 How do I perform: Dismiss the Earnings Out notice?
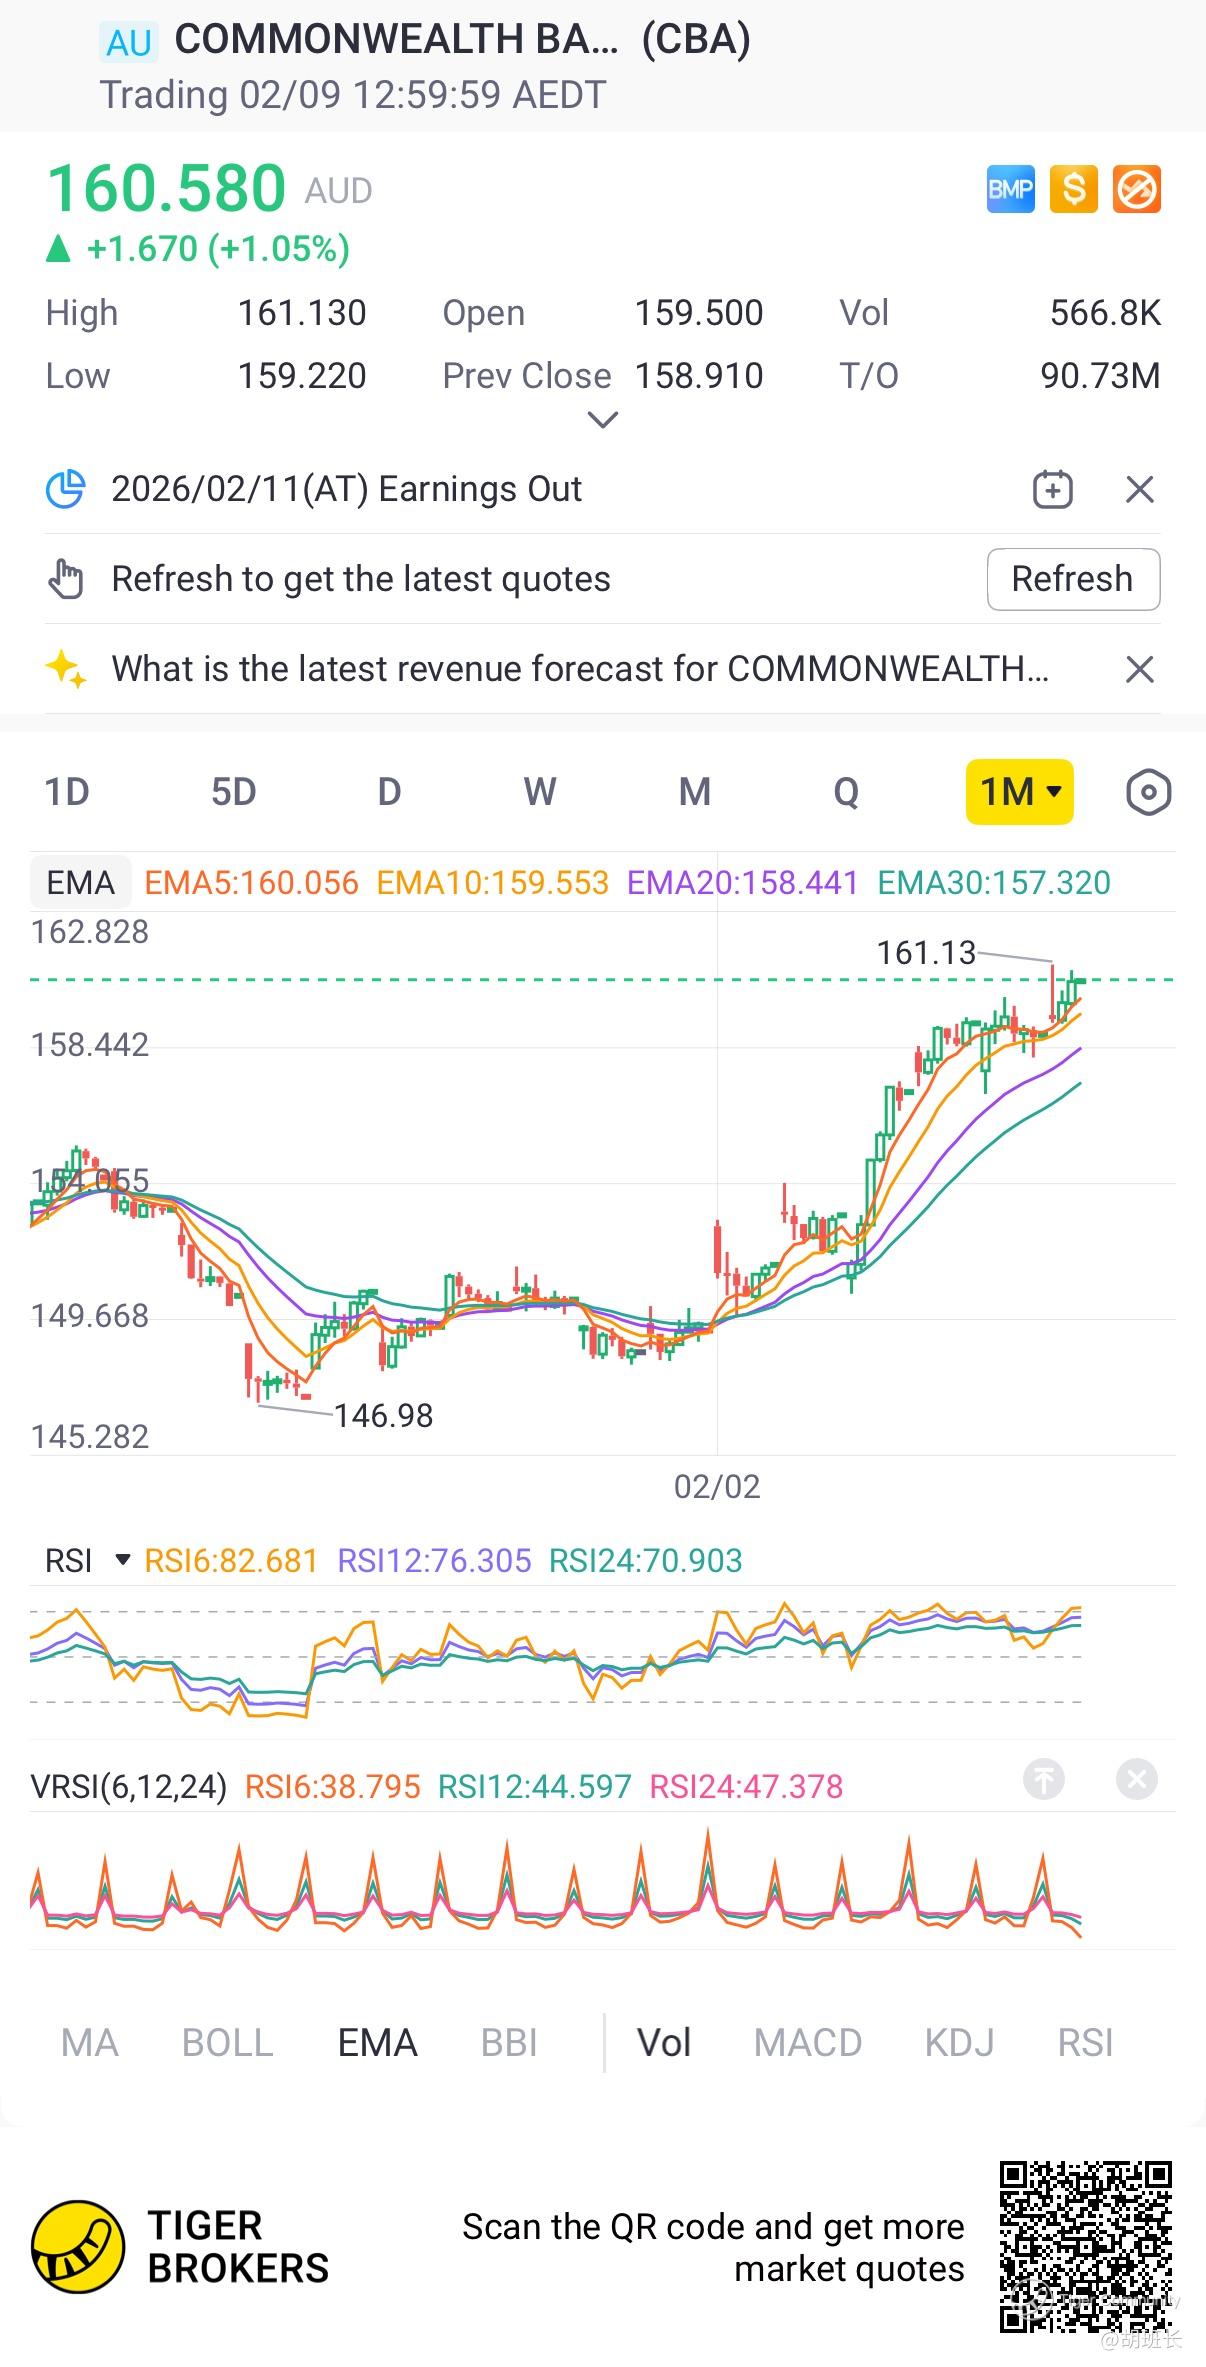[1140, 489]
